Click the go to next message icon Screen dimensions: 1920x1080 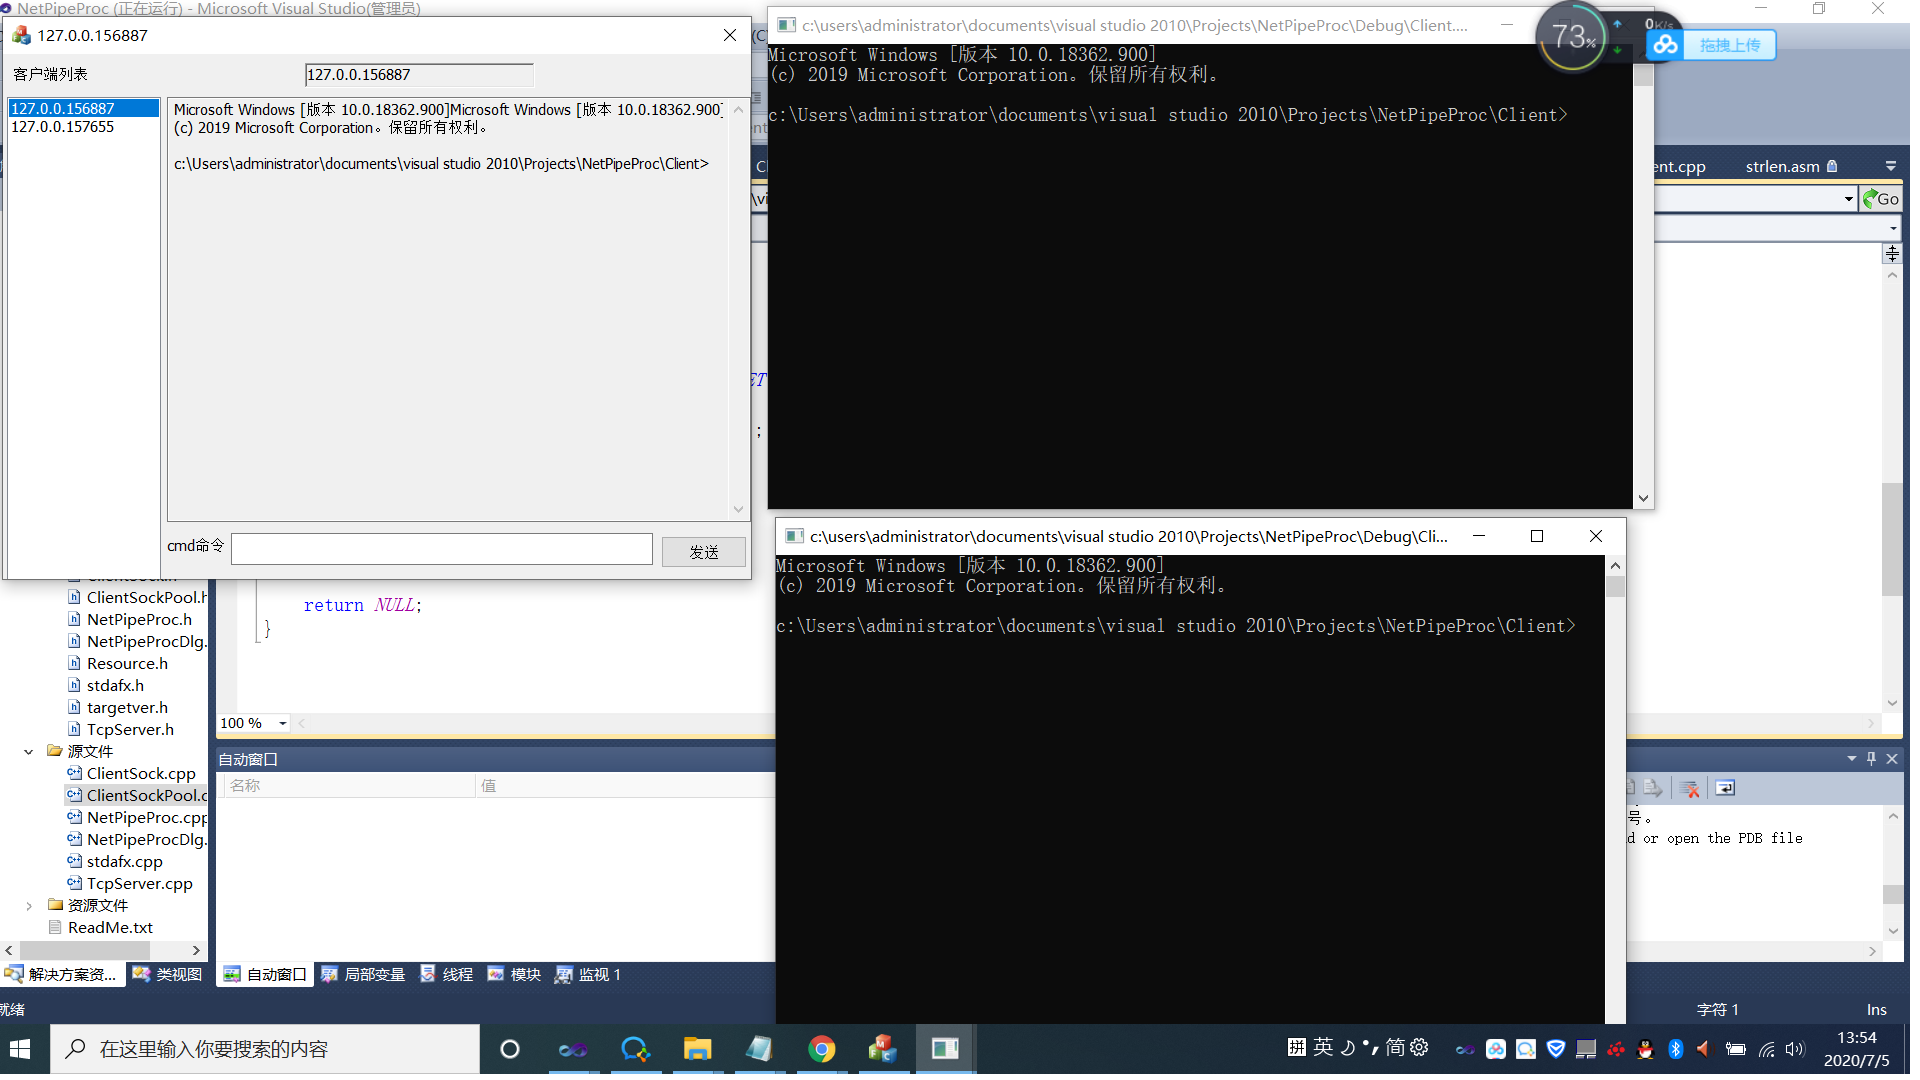(1653, 788)
